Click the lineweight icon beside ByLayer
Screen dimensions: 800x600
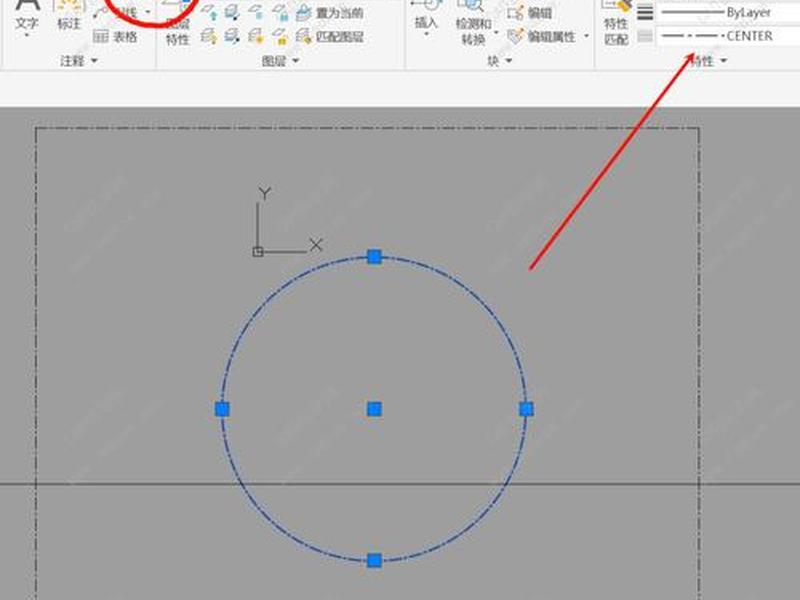[645, 12]
